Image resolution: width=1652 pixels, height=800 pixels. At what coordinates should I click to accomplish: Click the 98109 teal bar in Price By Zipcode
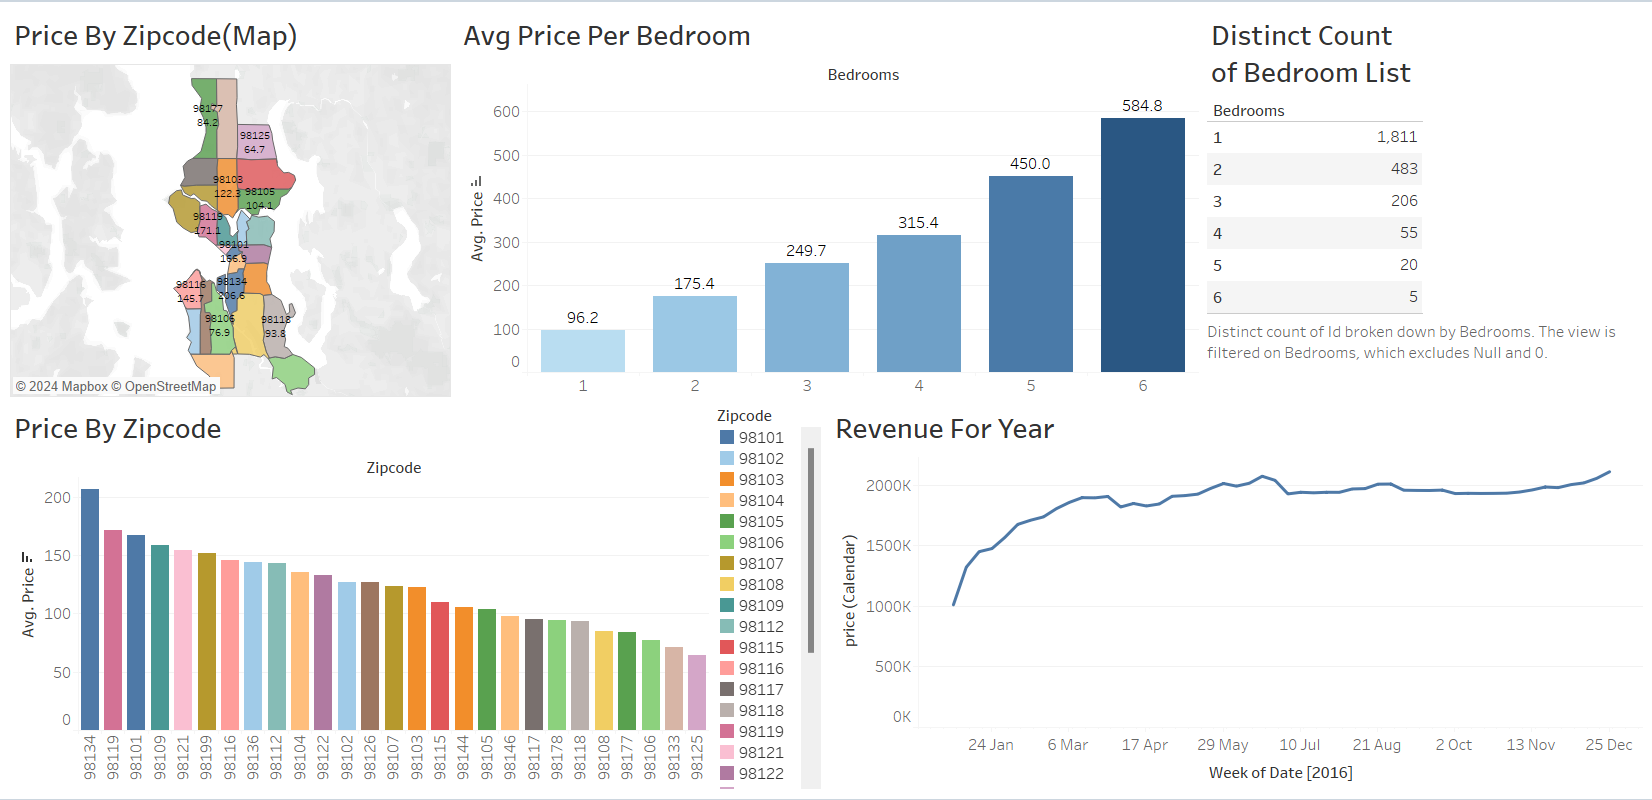click(160, 637)
